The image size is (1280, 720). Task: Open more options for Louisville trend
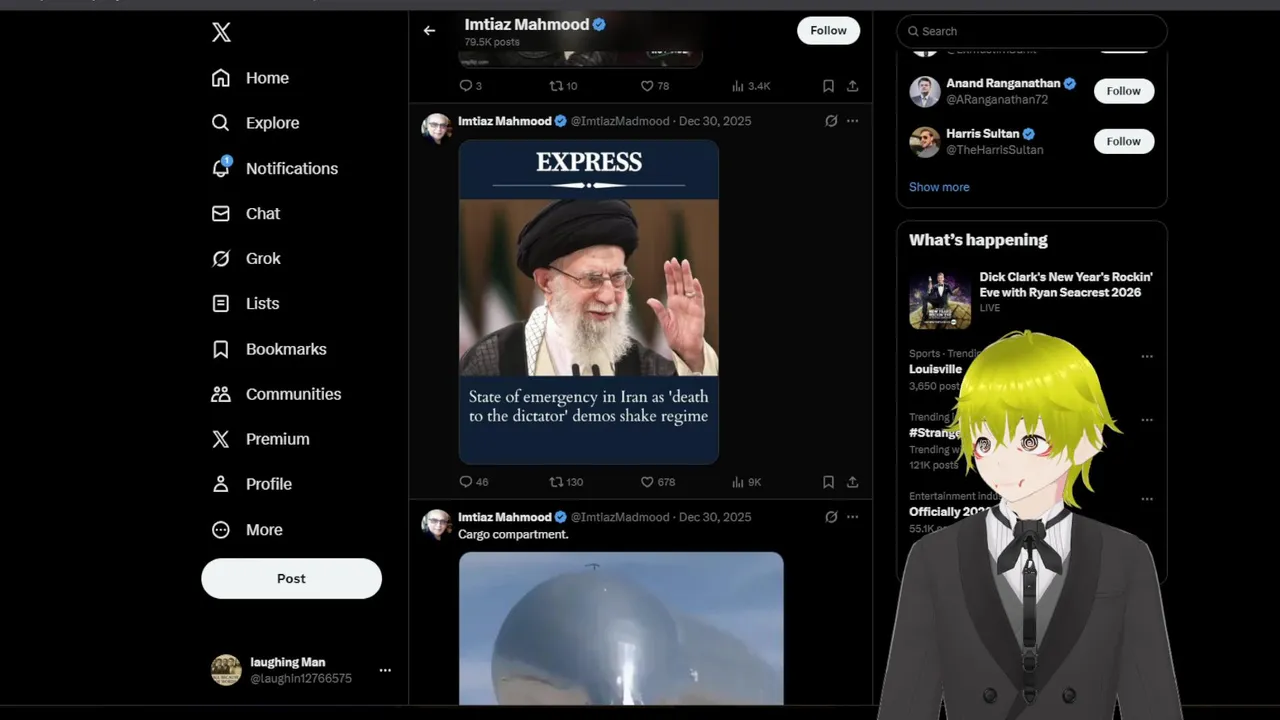[x=1147, y=356]
